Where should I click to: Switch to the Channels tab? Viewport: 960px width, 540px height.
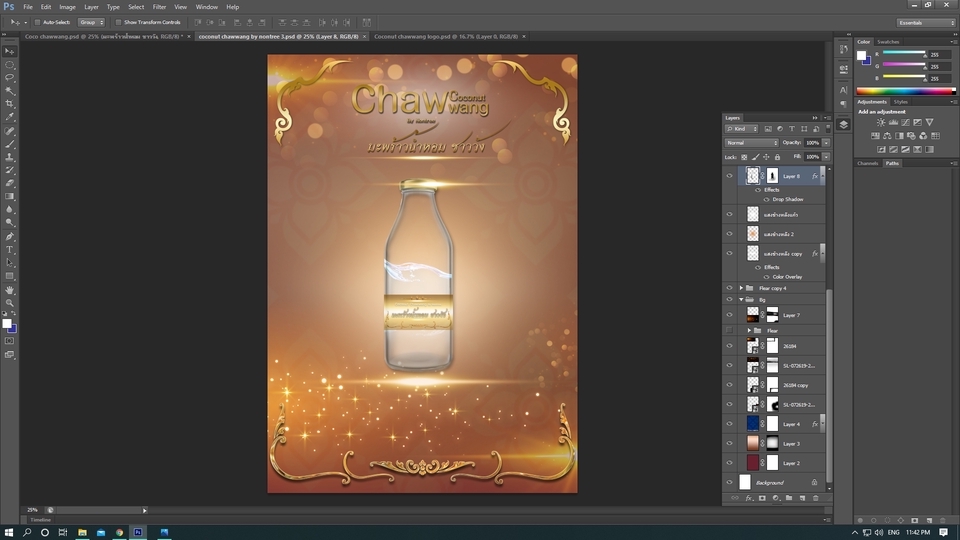(868, 163)
